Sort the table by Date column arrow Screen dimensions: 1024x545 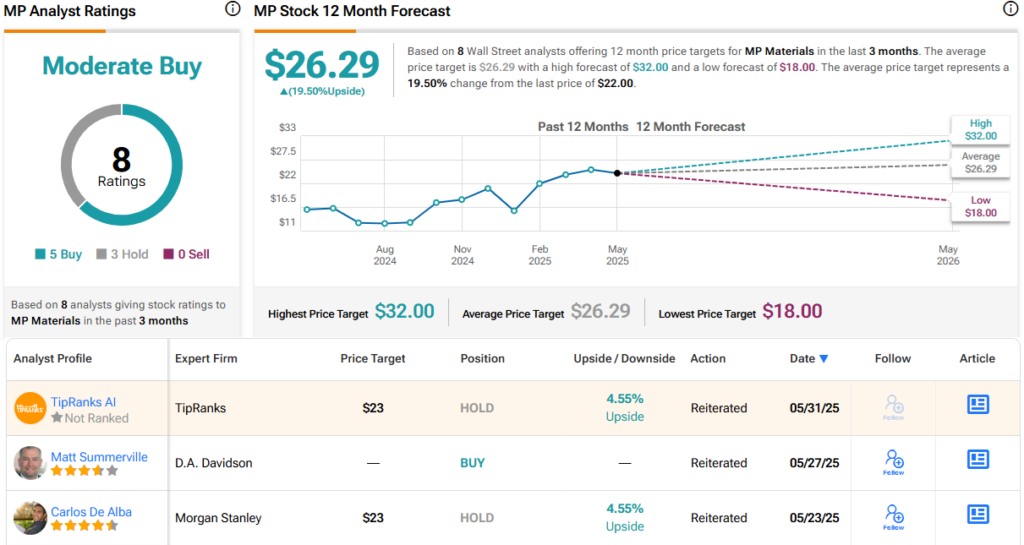click(824, 359)
